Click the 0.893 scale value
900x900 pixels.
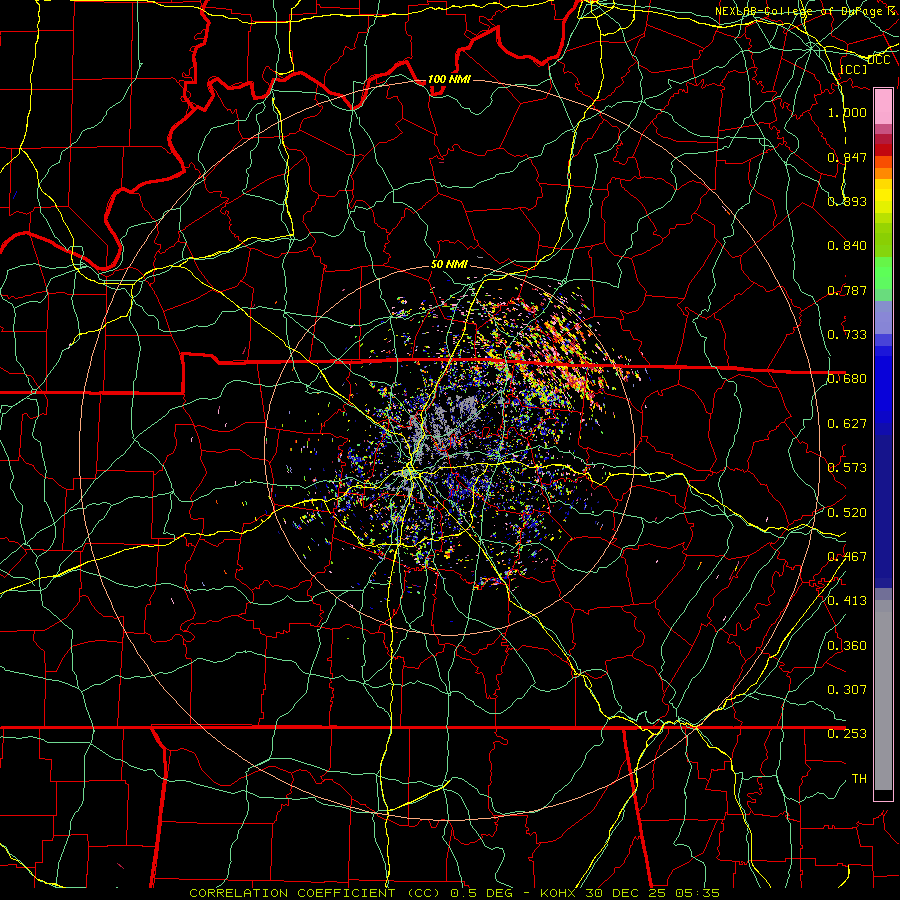[x=847, y=201]
